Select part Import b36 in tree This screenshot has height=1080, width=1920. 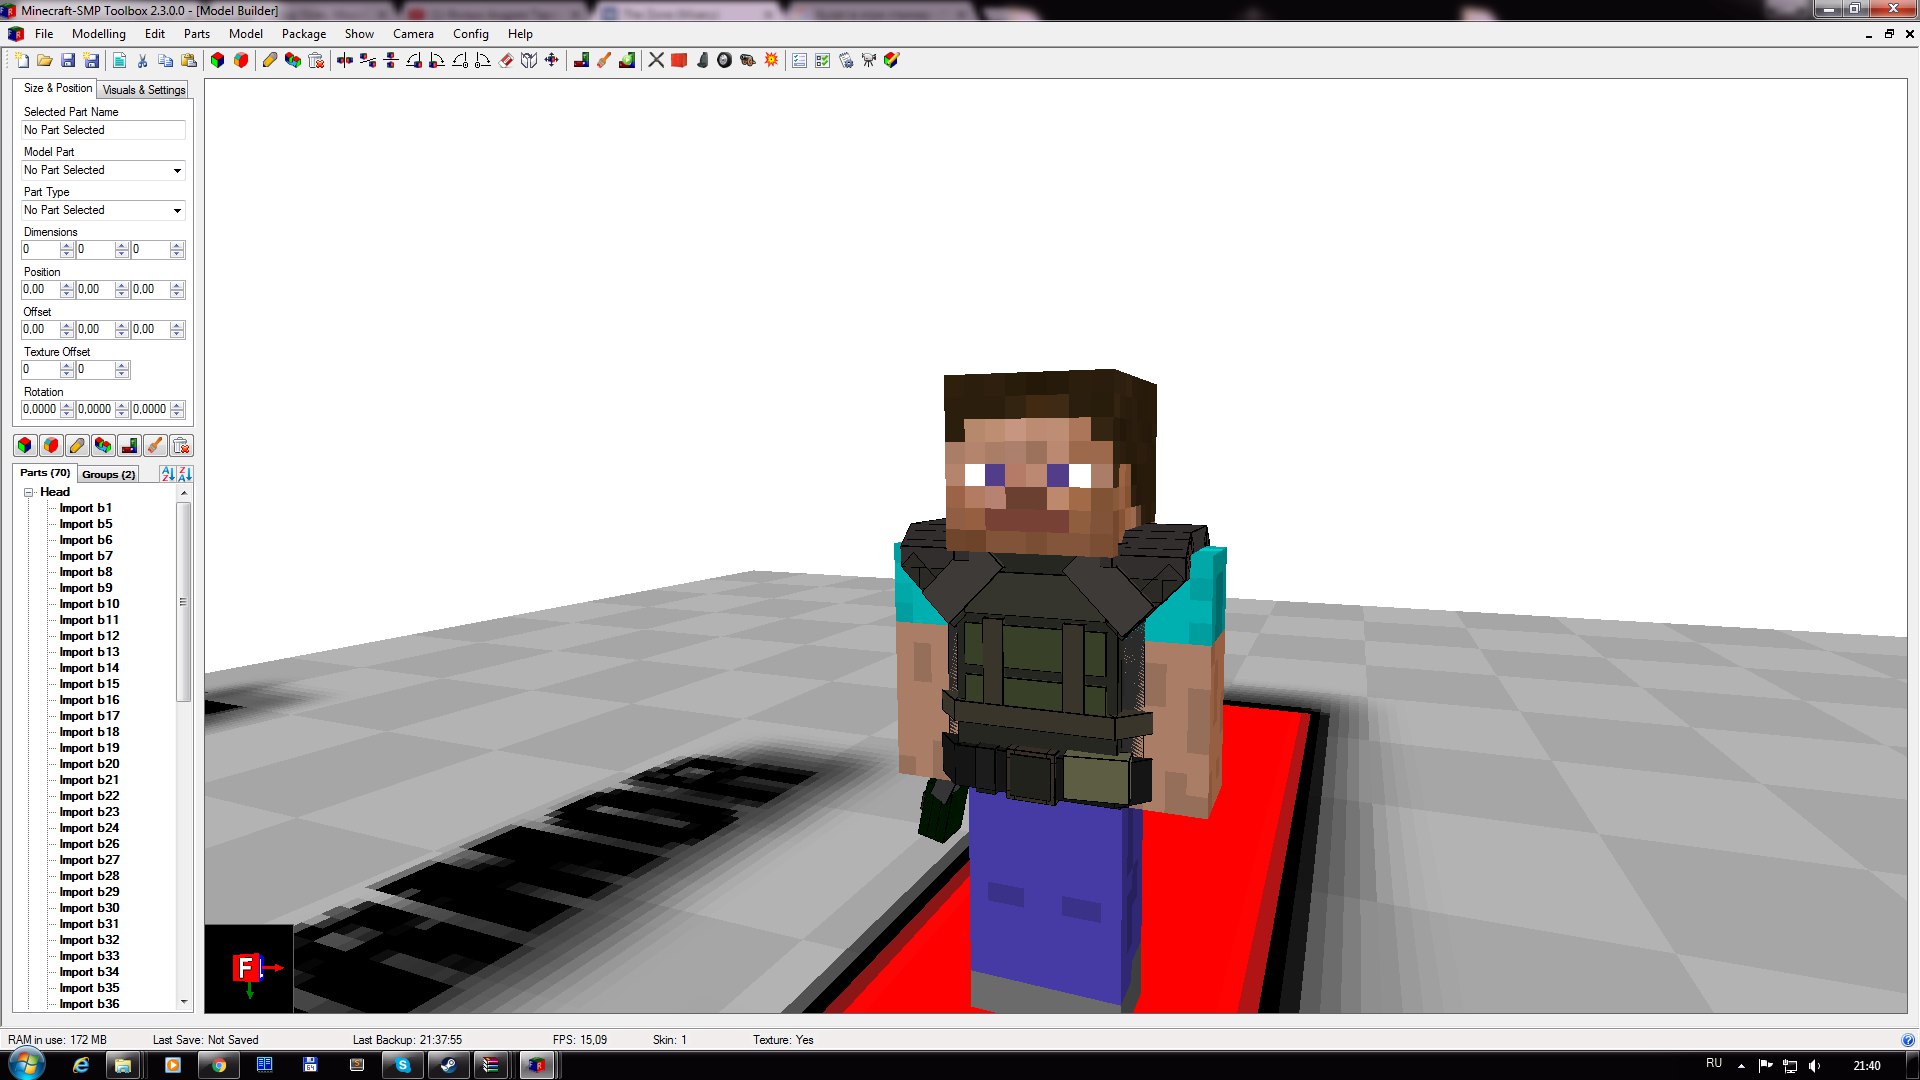pos(89,1004)
